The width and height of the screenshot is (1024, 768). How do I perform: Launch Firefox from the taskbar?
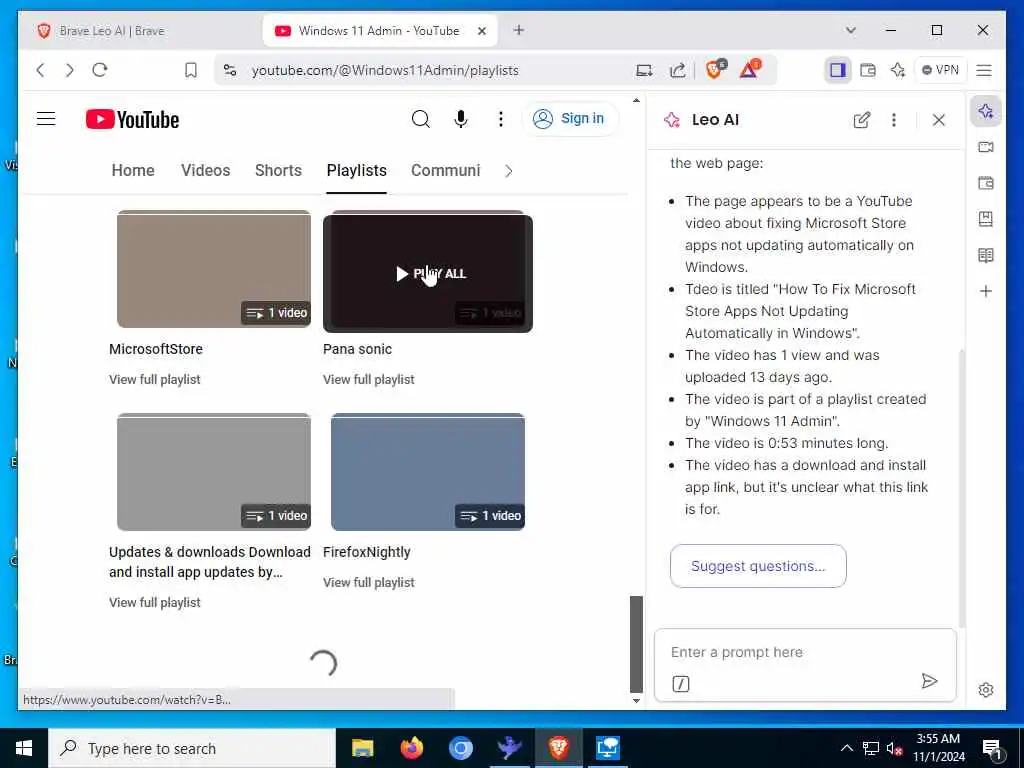point(411,748)
